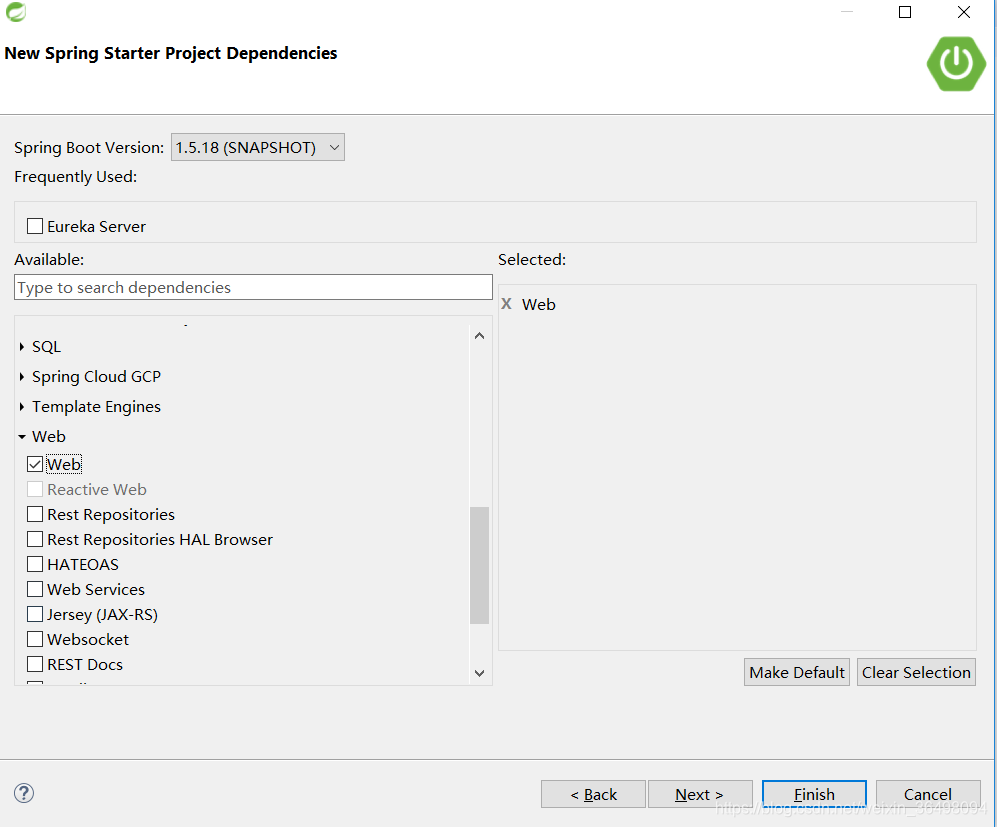Expand the Template Engines category
Viewport: 997px width, 827px height.
pos(22,406)
